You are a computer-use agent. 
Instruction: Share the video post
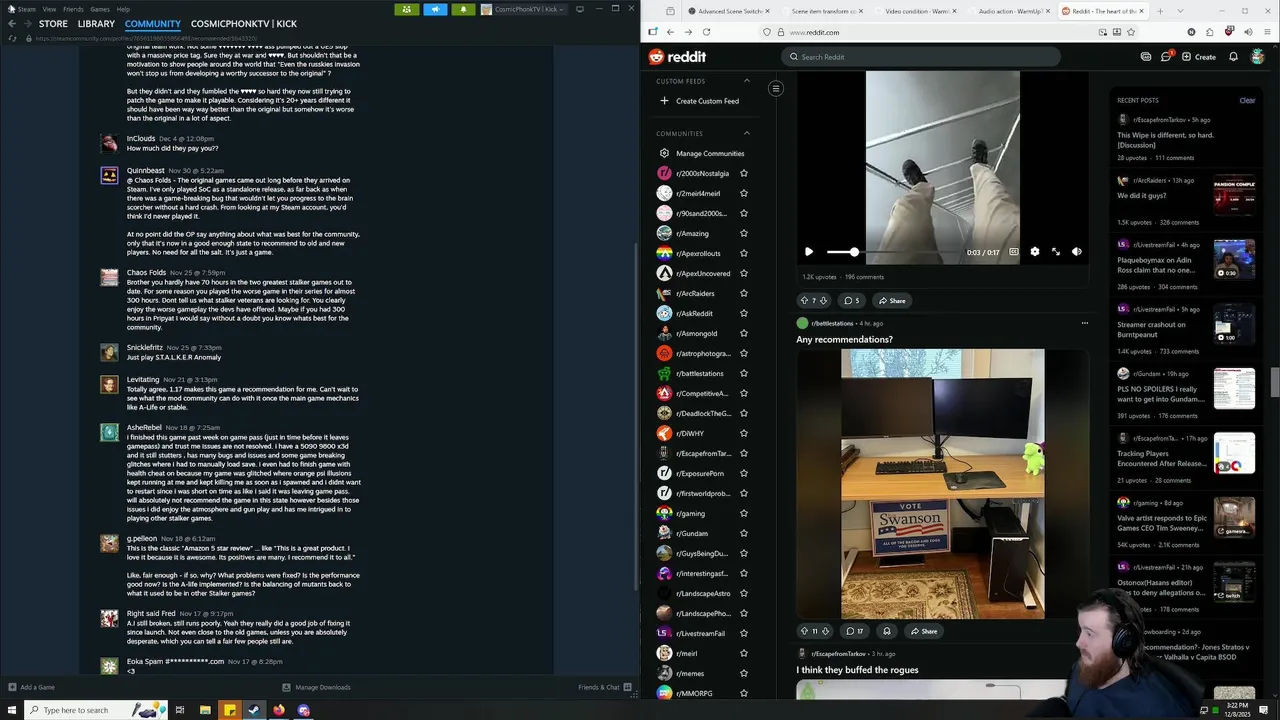tap(891, 300)
